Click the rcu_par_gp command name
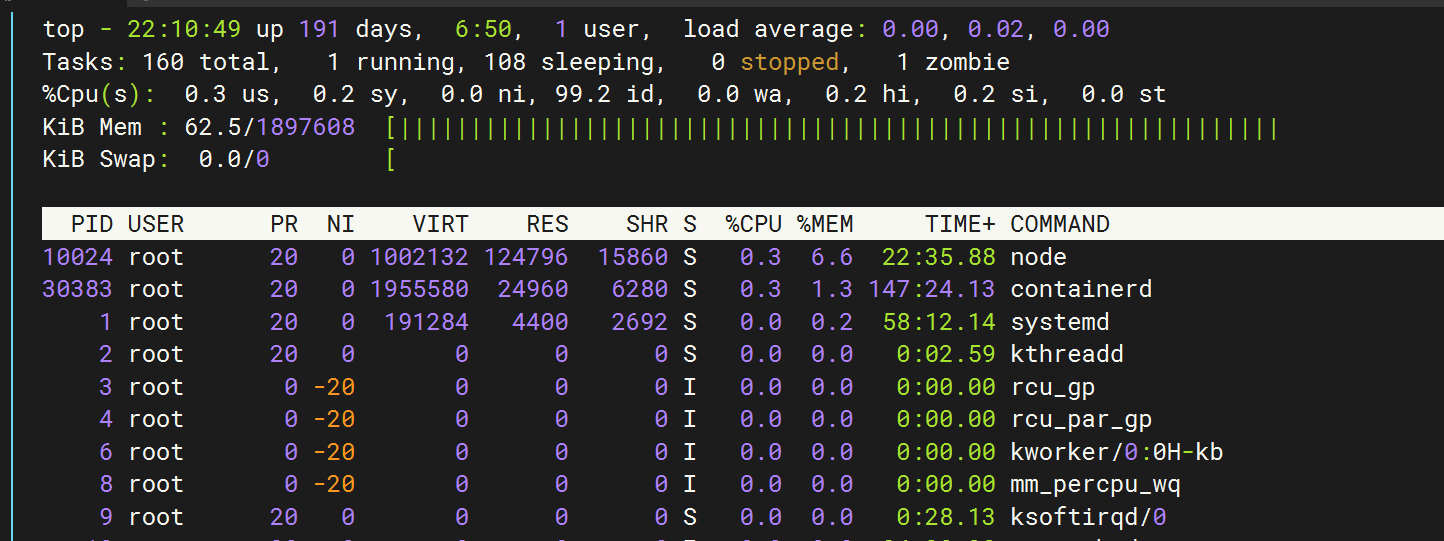The image size is (1444, 541). click(x=1081, y=419)
